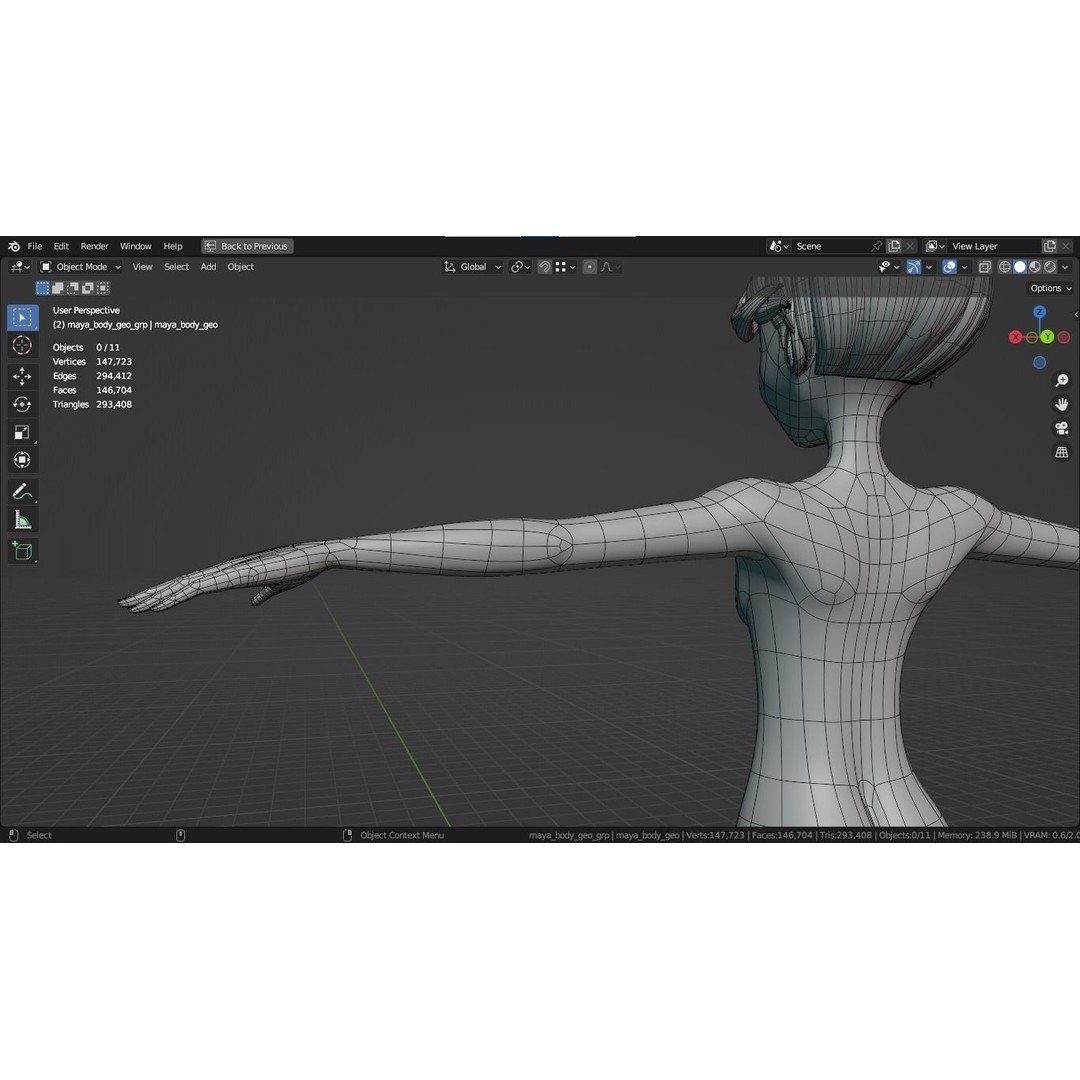Select the Rotate tool

click(22, 404)
